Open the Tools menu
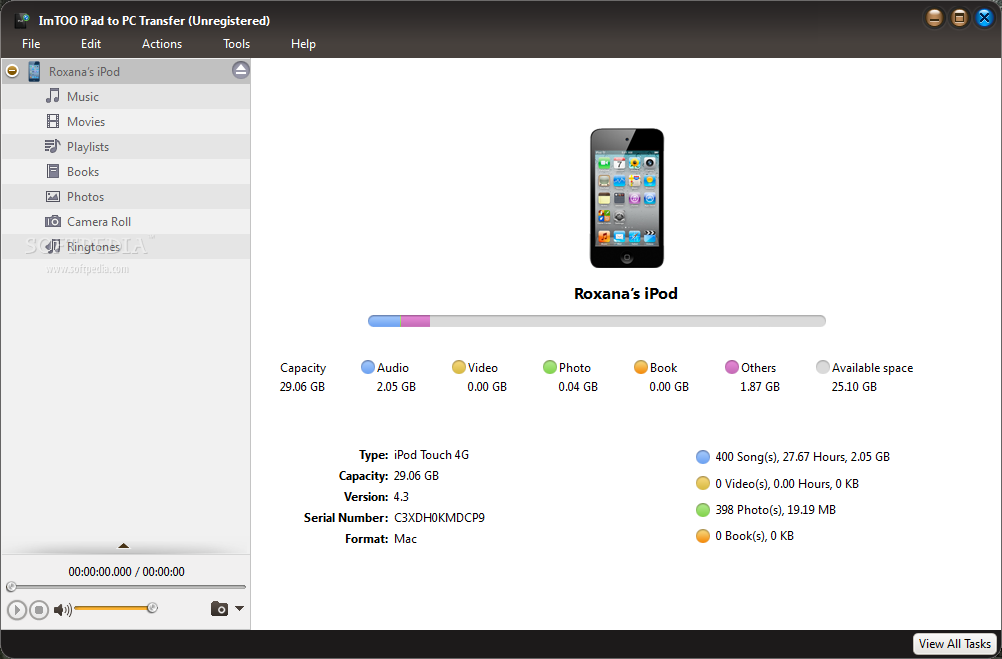The width and height of the screenshot is (1002, 659). [237, 44]
